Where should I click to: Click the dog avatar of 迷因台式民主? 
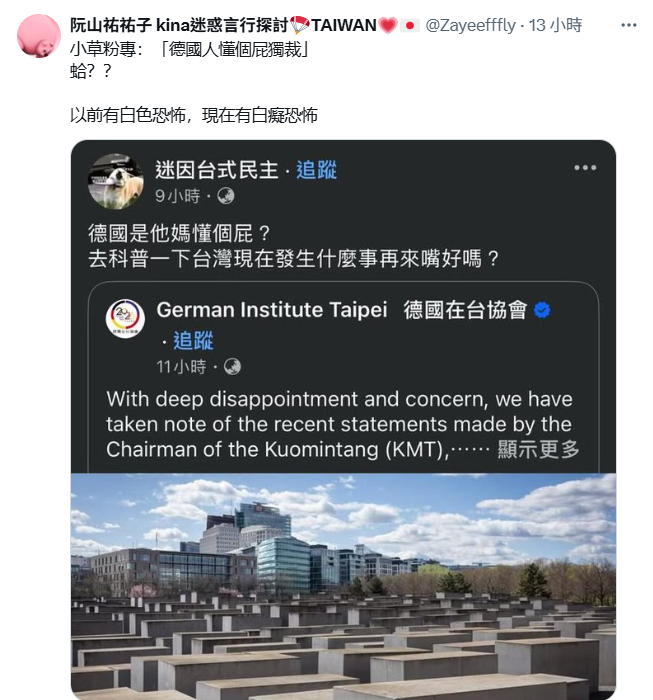(x=116, y=182)
